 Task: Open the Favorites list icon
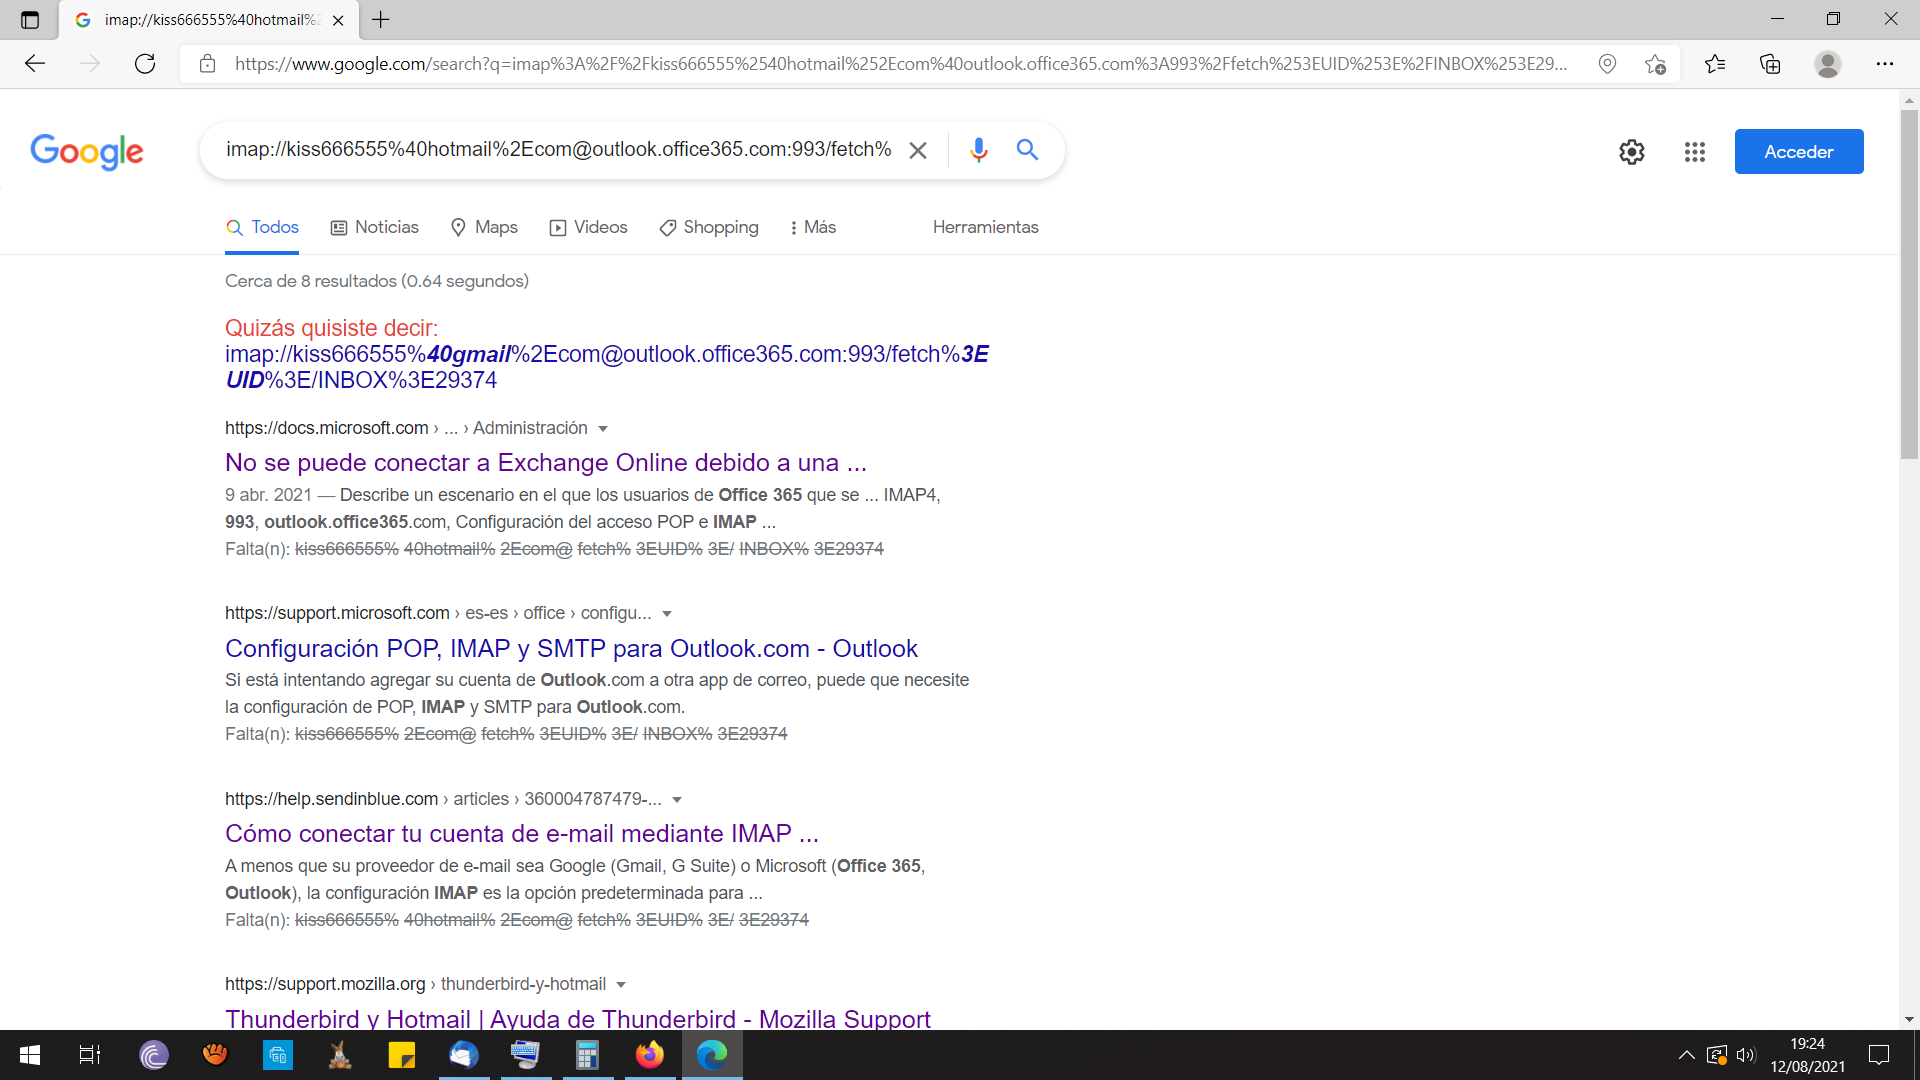point(1715,64)
